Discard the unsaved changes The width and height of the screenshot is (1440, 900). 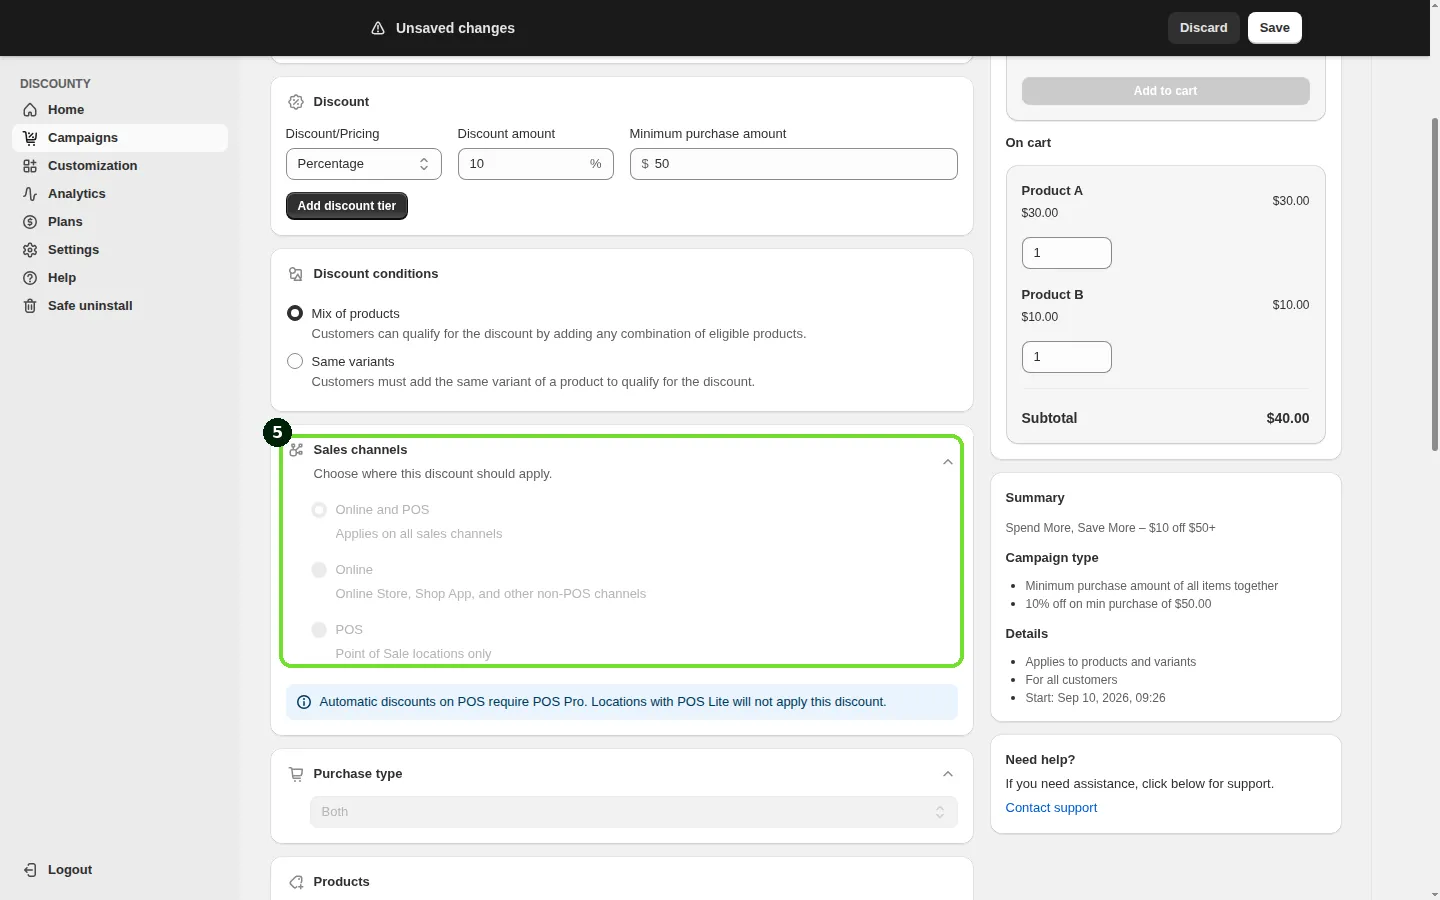point(1204,28)
